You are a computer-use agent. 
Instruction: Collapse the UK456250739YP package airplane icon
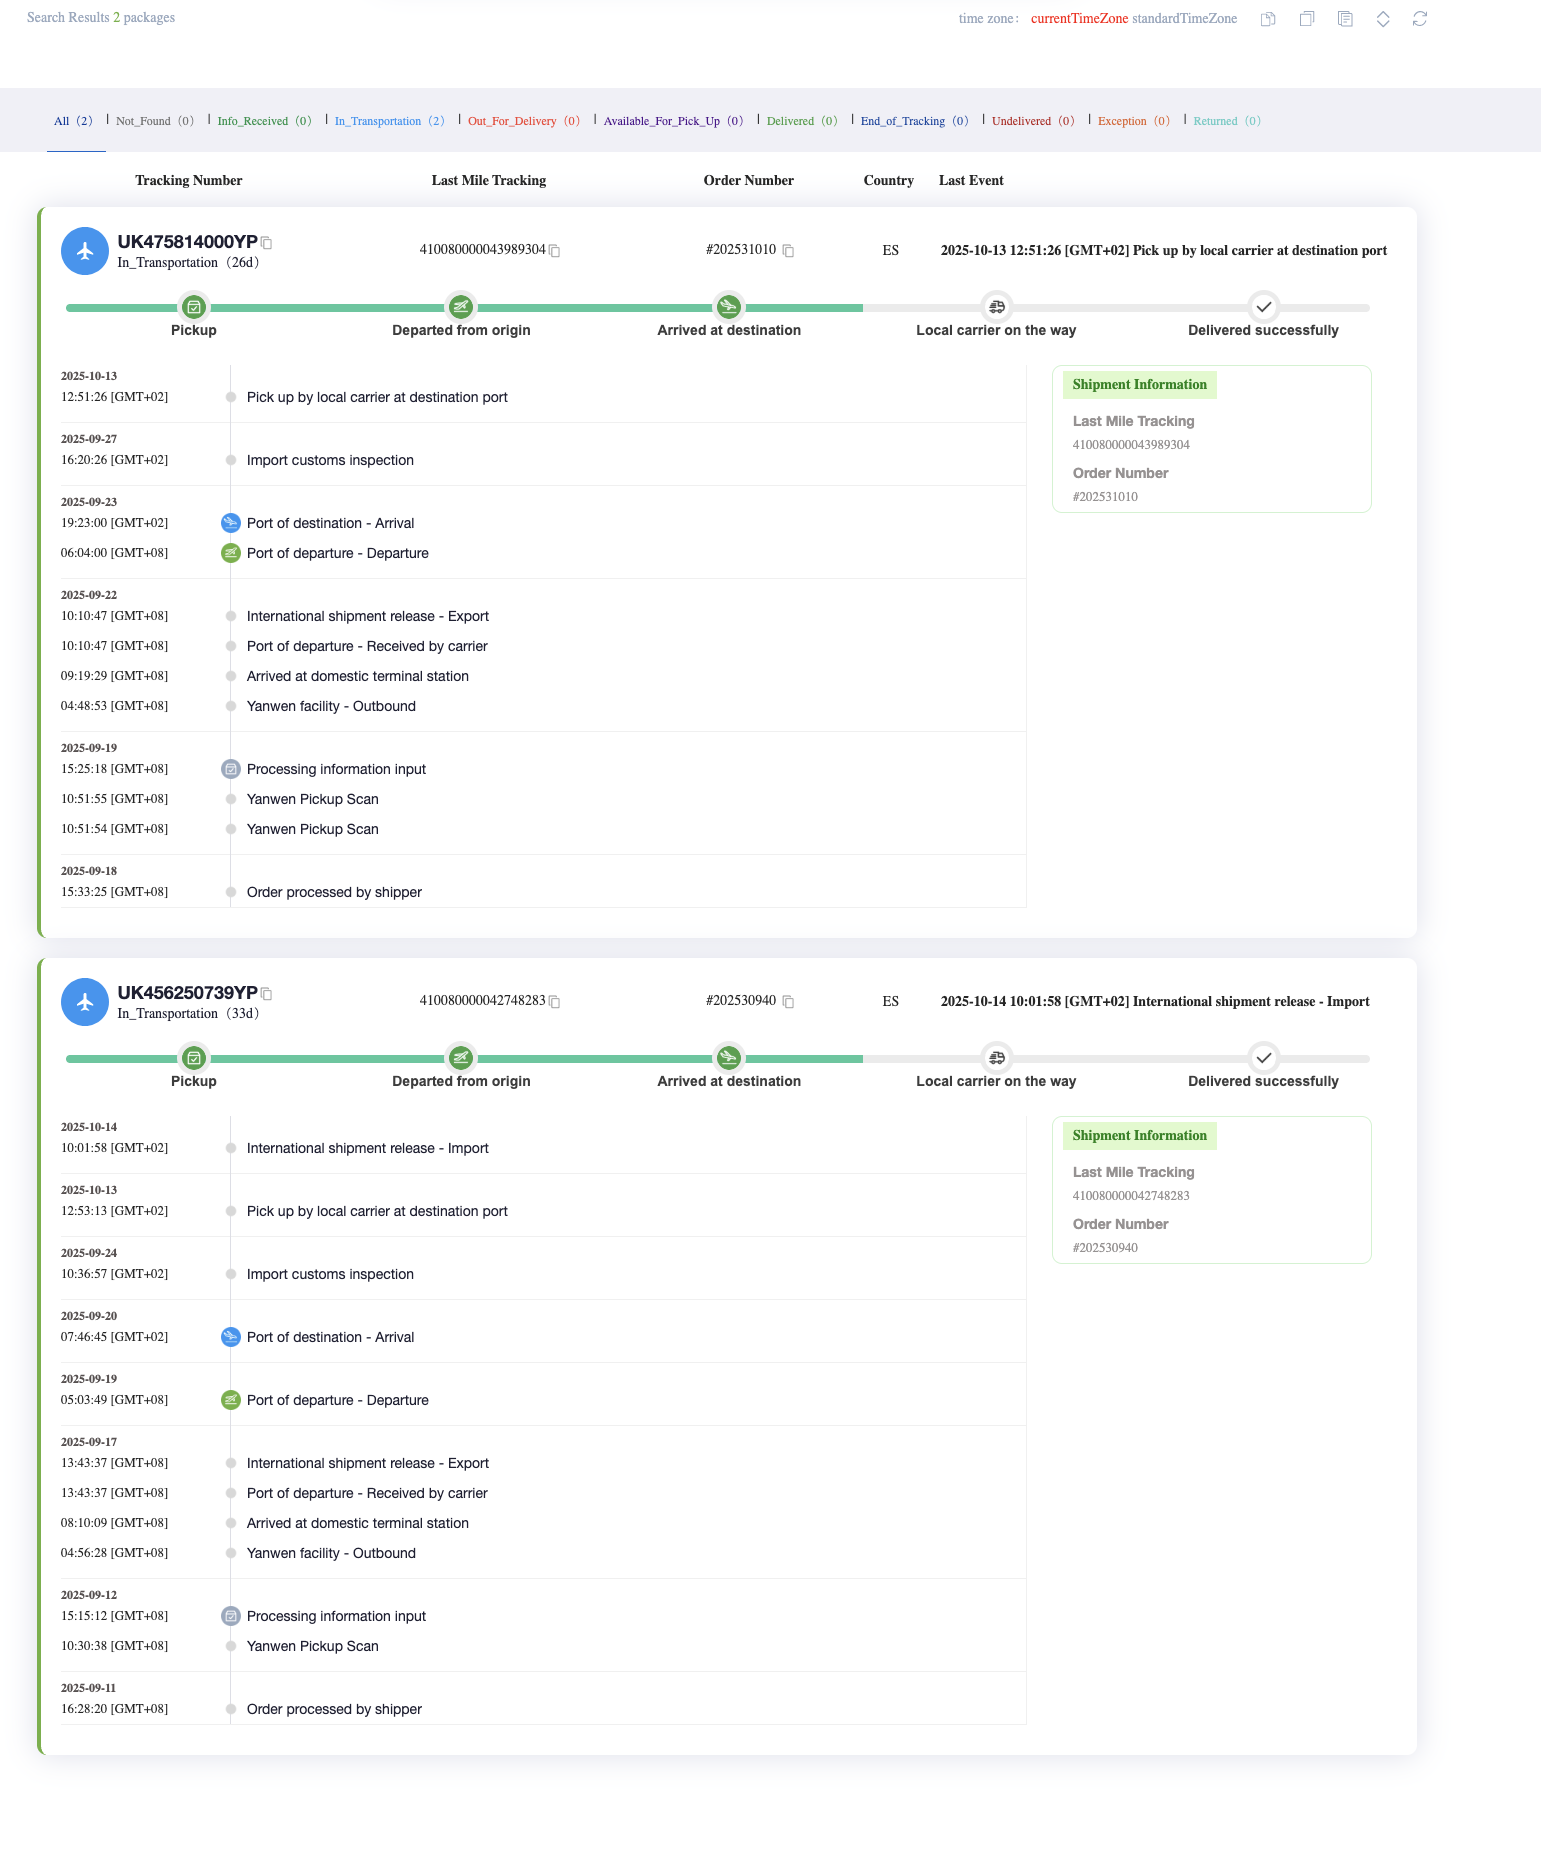(85, 1002)
